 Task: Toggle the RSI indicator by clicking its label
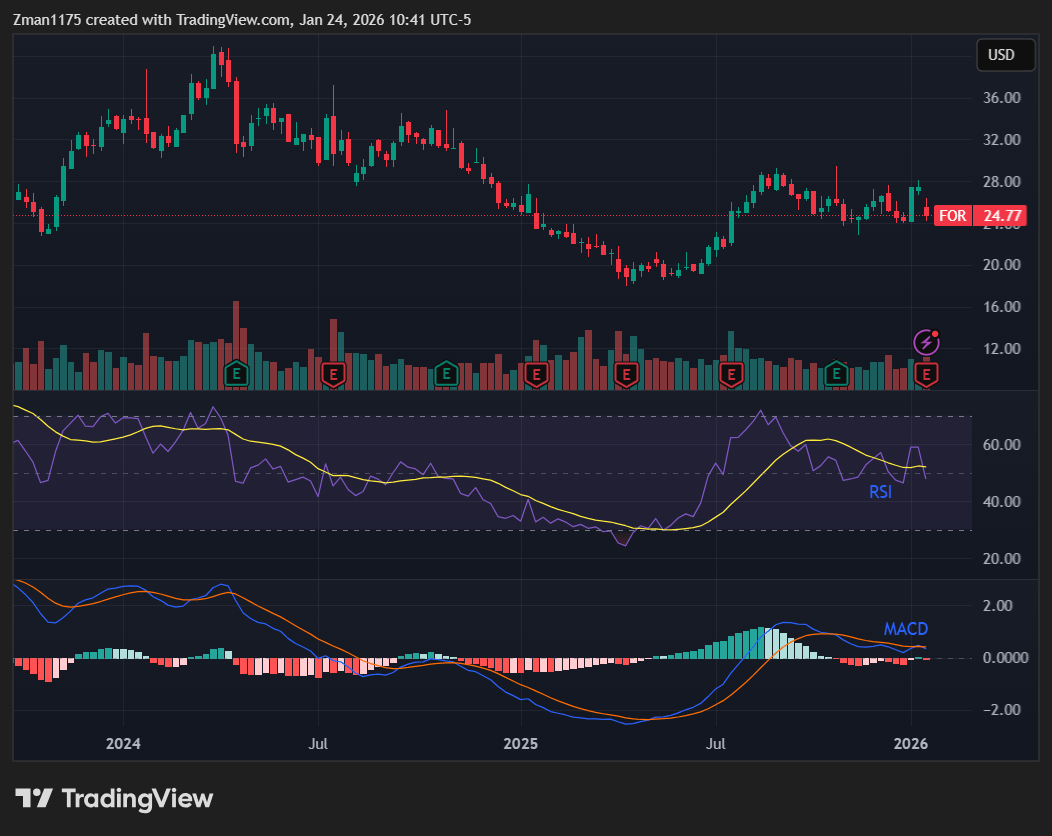(880, 491)
